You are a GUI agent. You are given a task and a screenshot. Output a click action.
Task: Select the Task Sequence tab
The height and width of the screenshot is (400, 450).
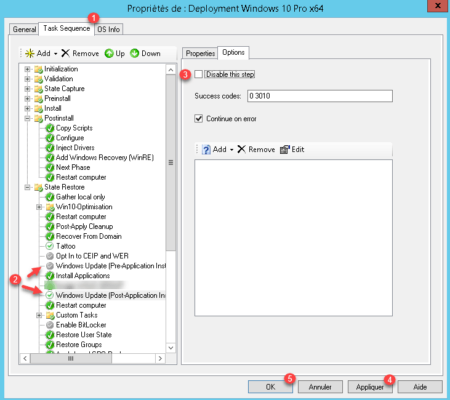click(x=66, y=28)
